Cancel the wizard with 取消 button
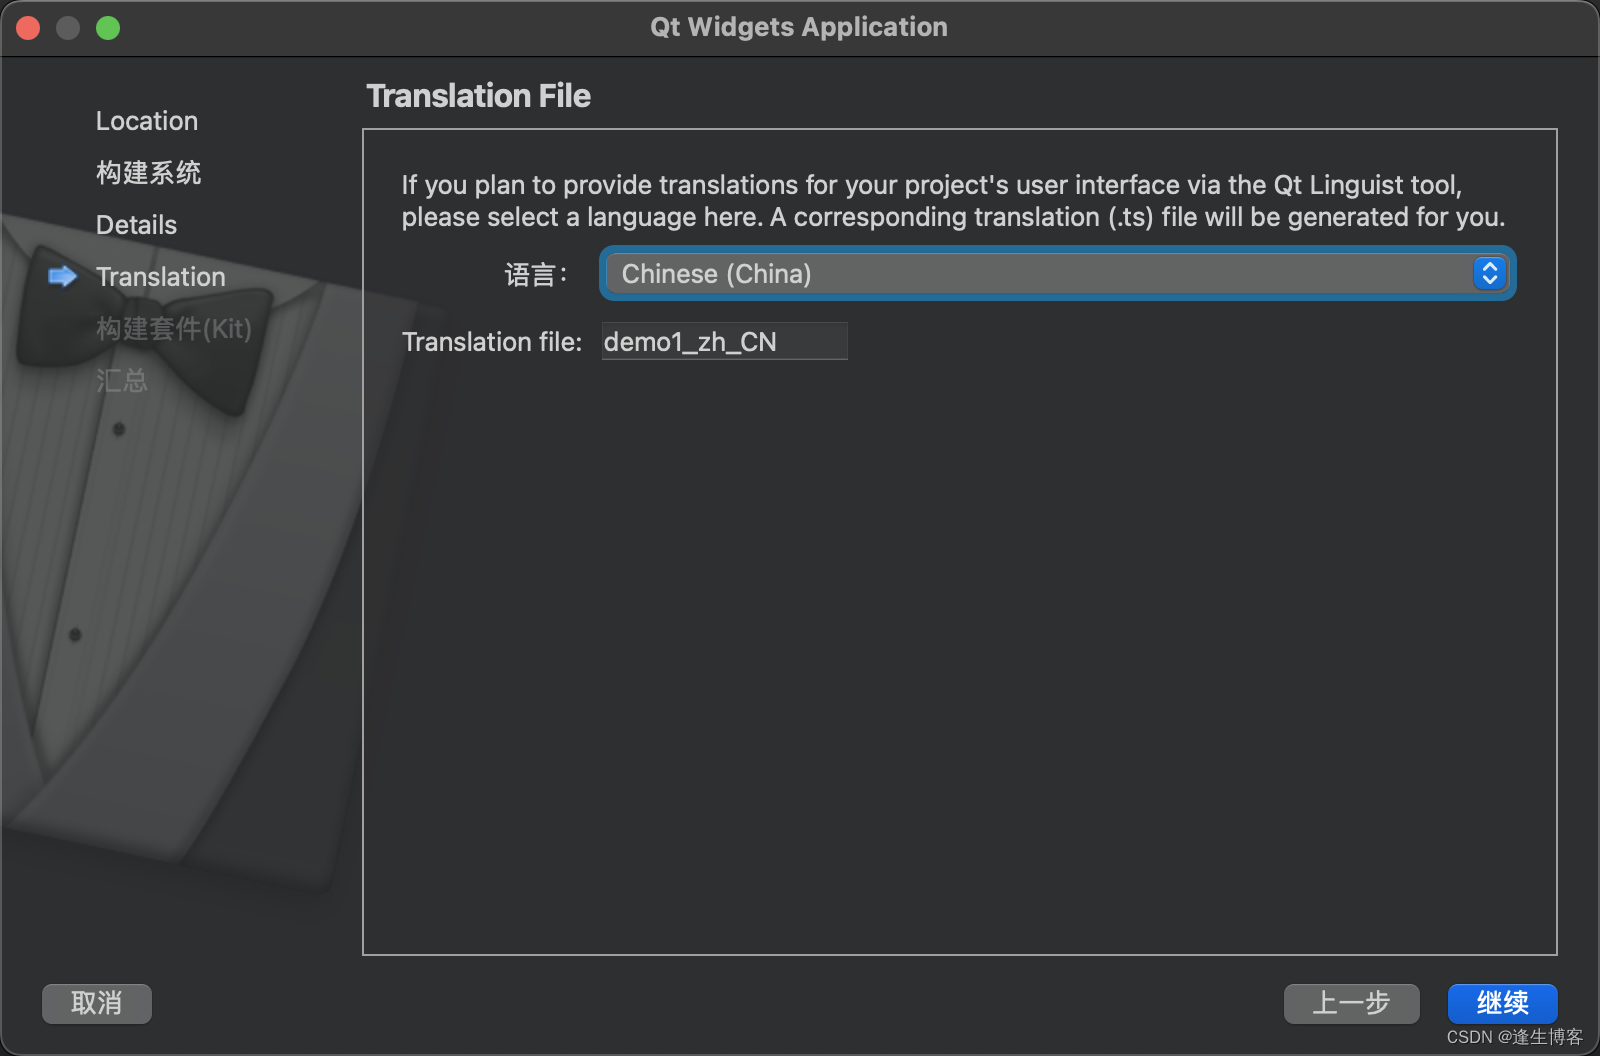Screen dimensions: 1600x1056 [x=97, y=1003]
